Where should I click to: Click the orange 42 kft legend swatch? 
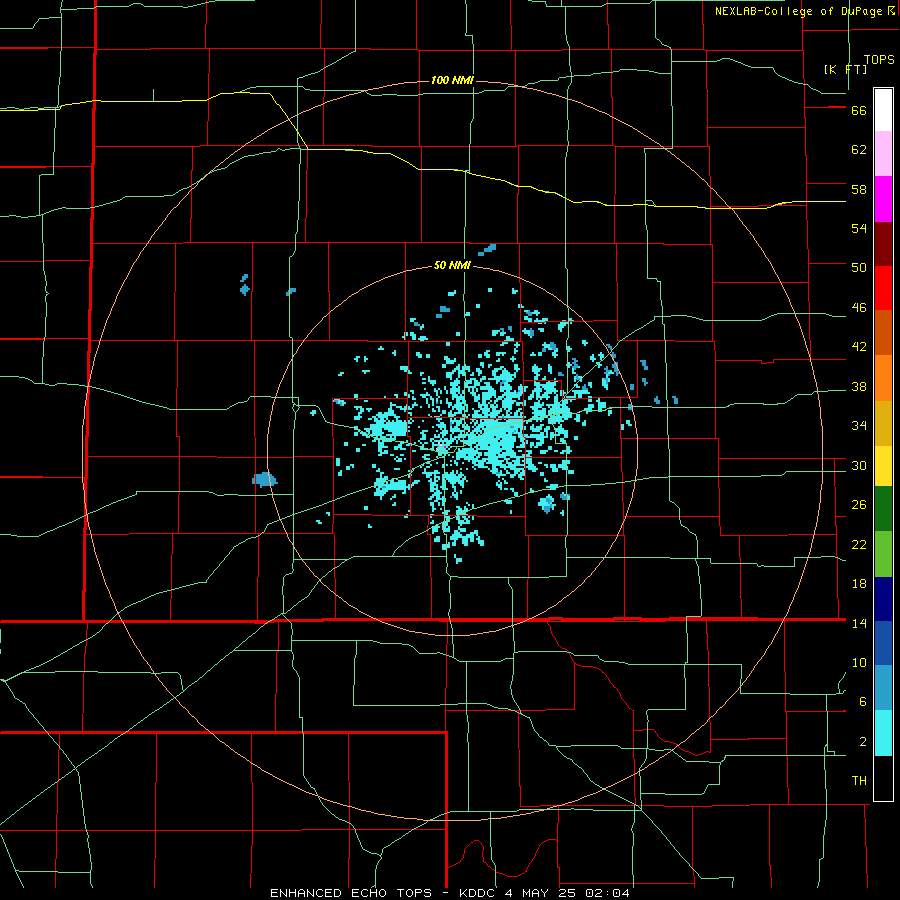(x=883, y=378)
